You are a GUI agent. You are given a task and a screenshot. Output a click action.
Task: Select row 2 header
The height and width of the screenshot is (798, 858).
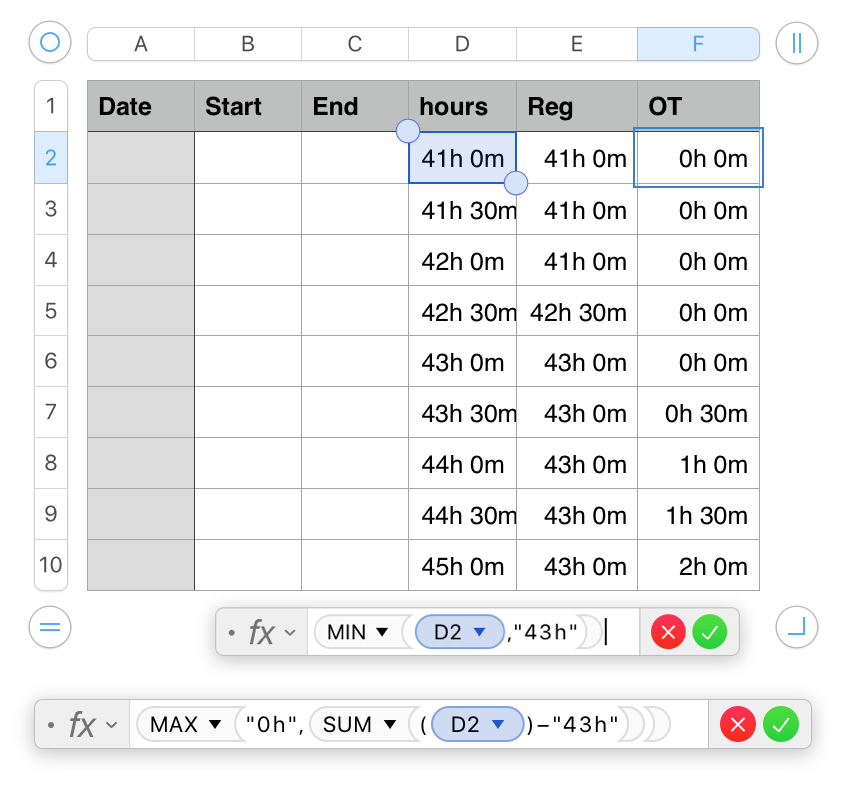point(51,158)
